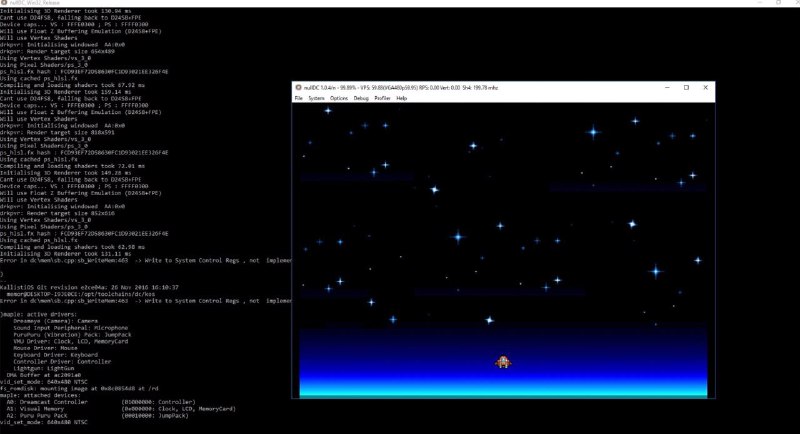Open the Debug menu in nullDC

(361, 98)
